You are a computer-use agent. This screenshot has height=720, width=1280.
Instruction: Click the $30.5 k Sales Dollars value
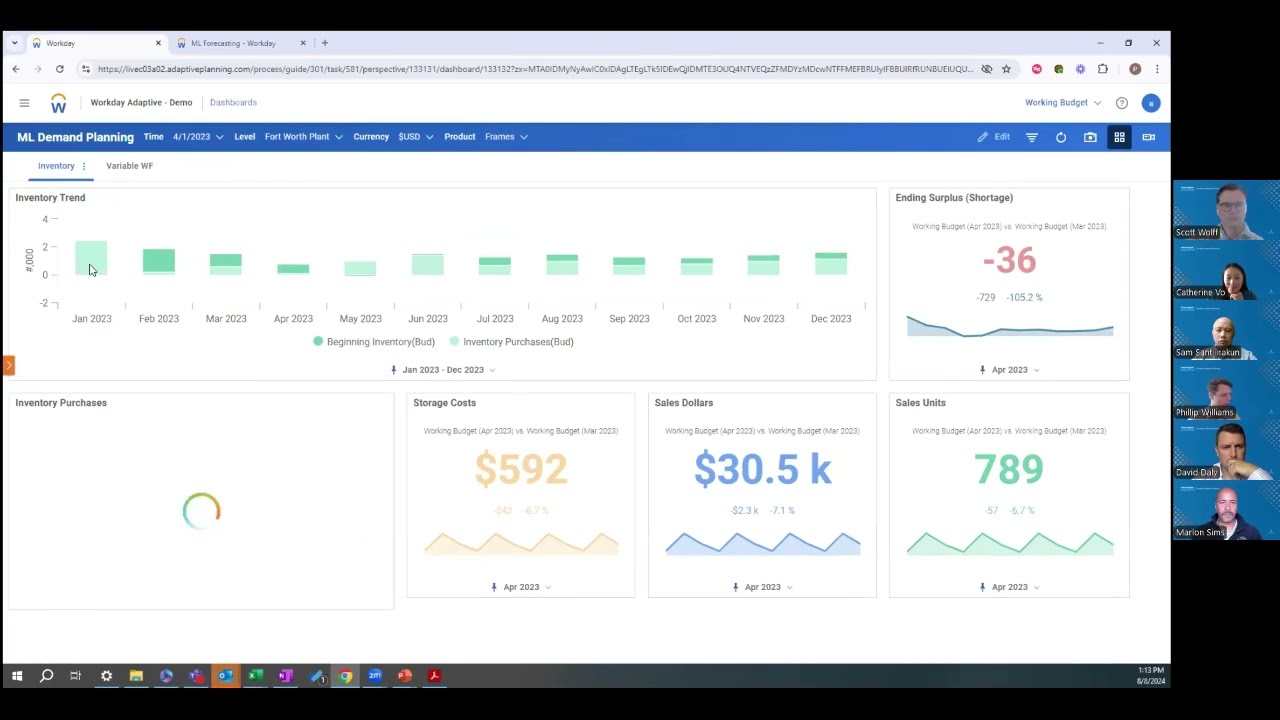pos(763,469)
